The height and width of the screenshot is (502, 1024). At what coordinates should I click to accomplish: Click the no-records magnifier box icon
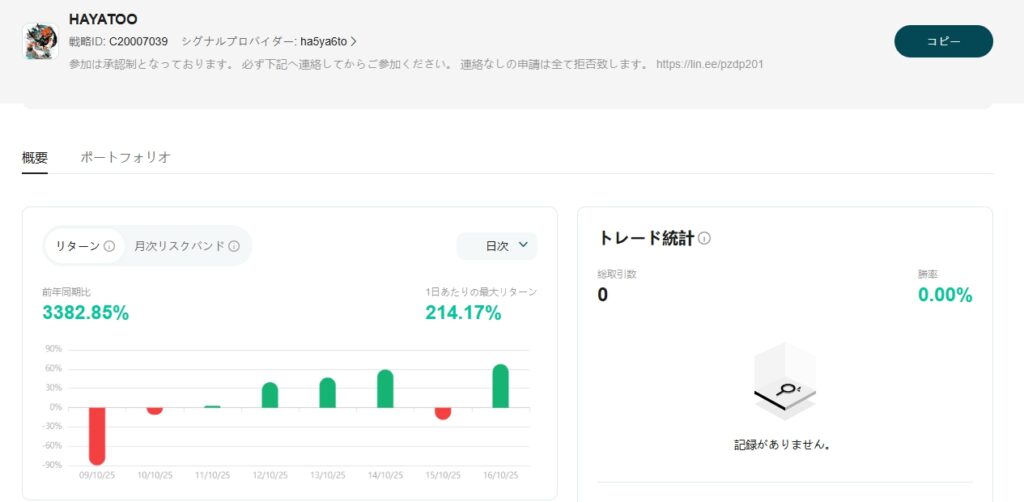pyautogui.click(x=784, y=385)
